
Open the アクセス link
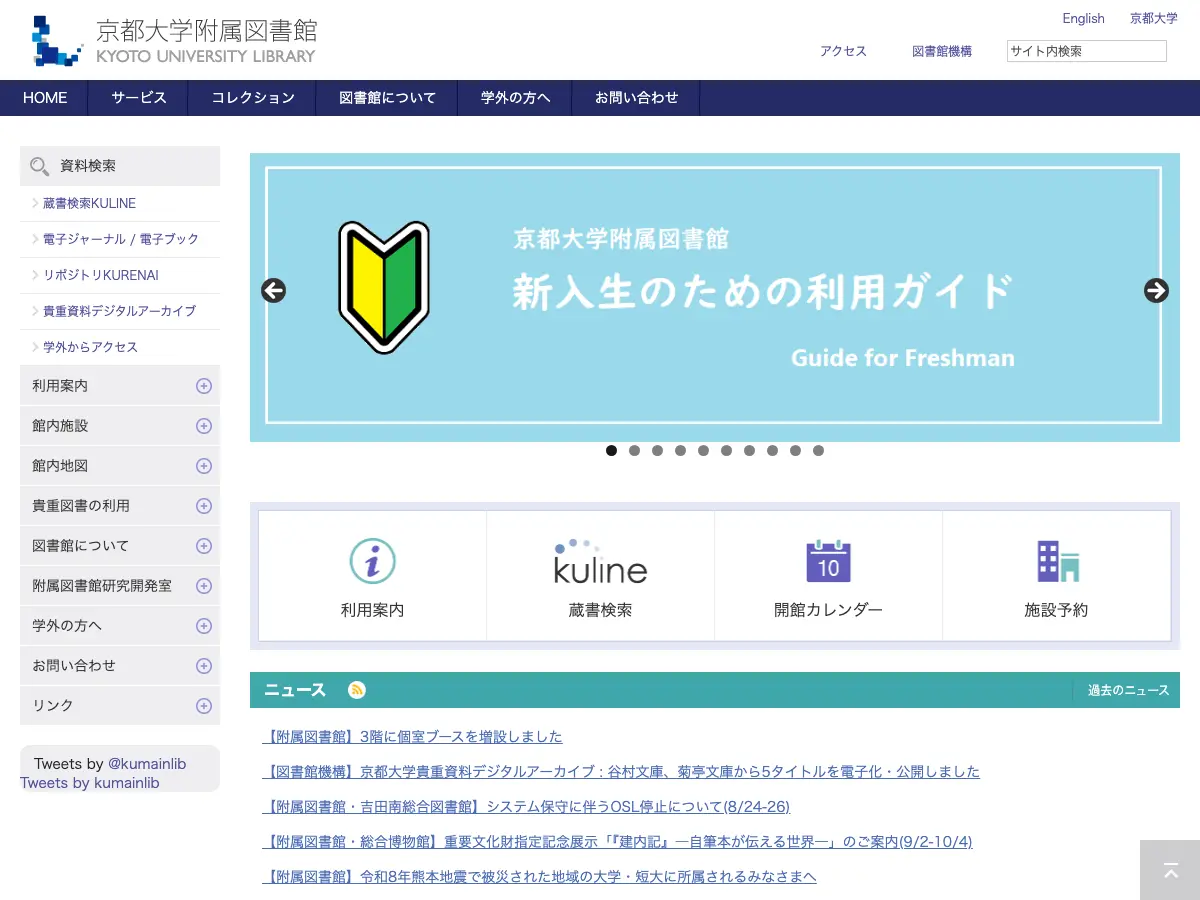(843, 51)
